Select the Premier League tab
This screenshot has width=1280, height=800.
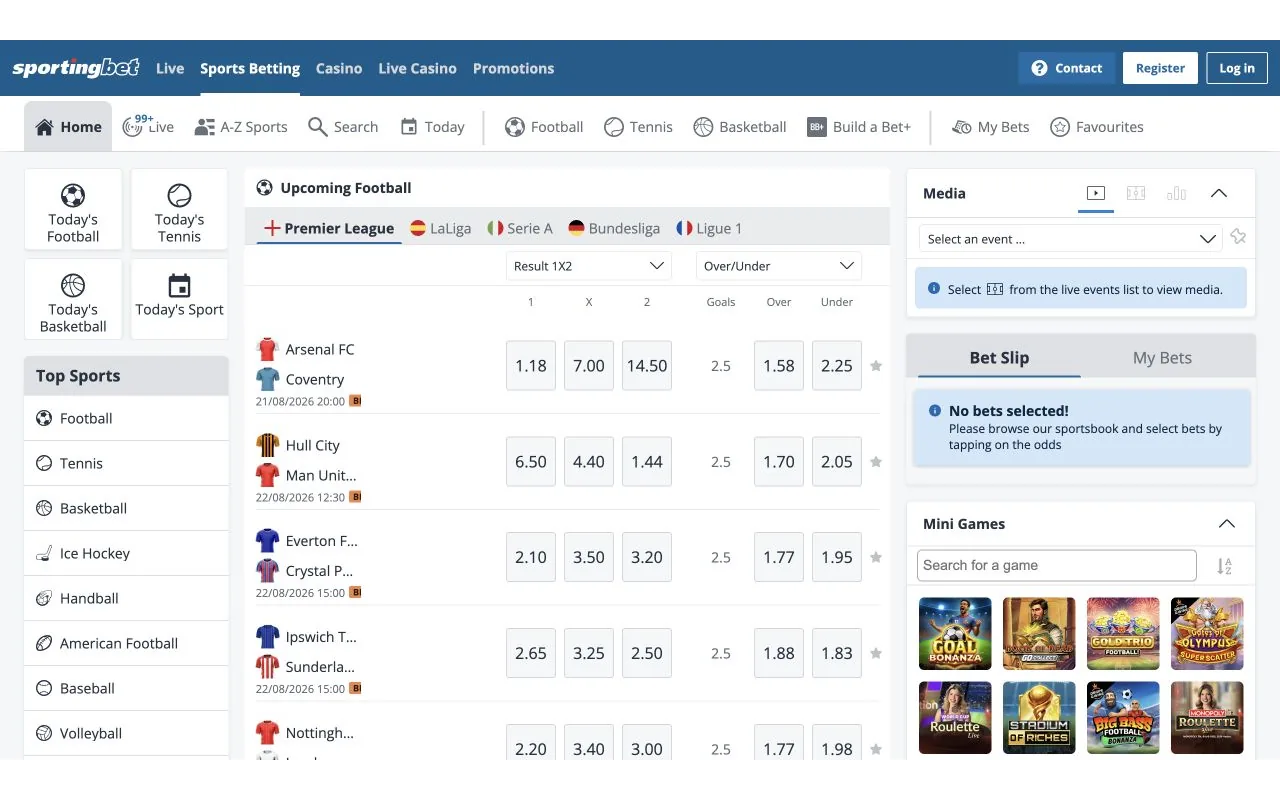click(329, 228)
